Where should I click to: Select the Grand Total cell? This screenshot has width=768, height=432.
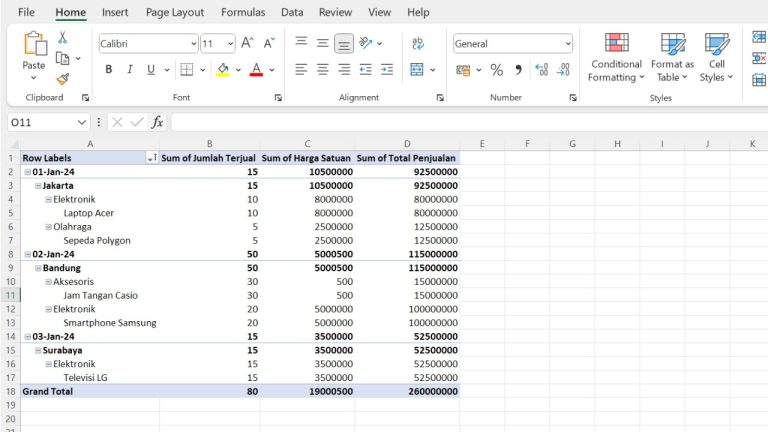pyautogui.click(x=90, y=391)
